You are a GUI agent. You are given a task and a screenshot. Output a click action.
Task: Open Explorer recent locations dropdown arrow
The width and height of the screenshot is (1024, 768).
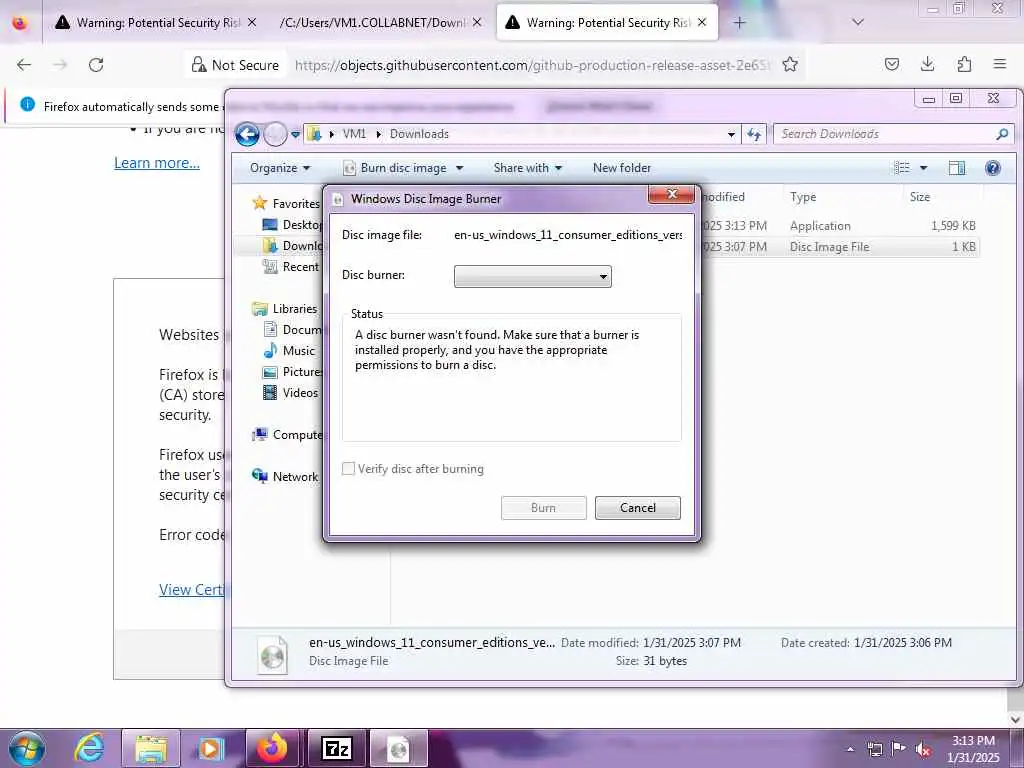pos(295,135)
